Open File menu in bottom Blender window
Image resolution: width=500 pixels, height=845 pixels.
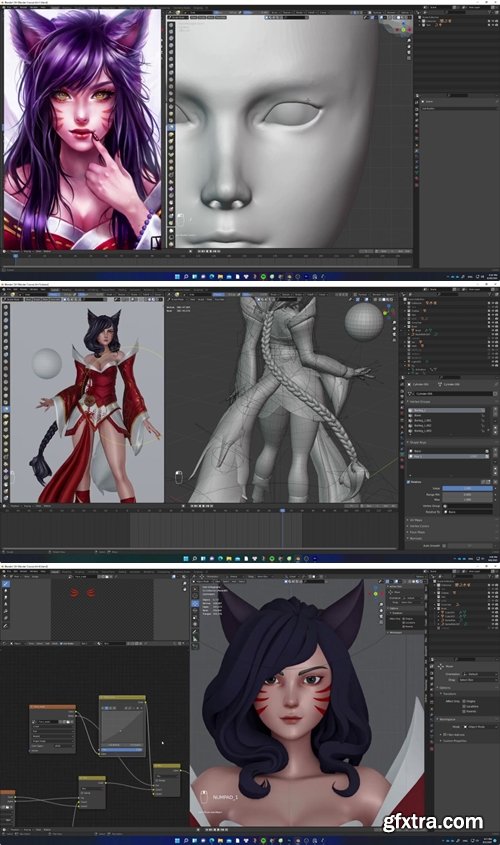click(x=9, y=572)
